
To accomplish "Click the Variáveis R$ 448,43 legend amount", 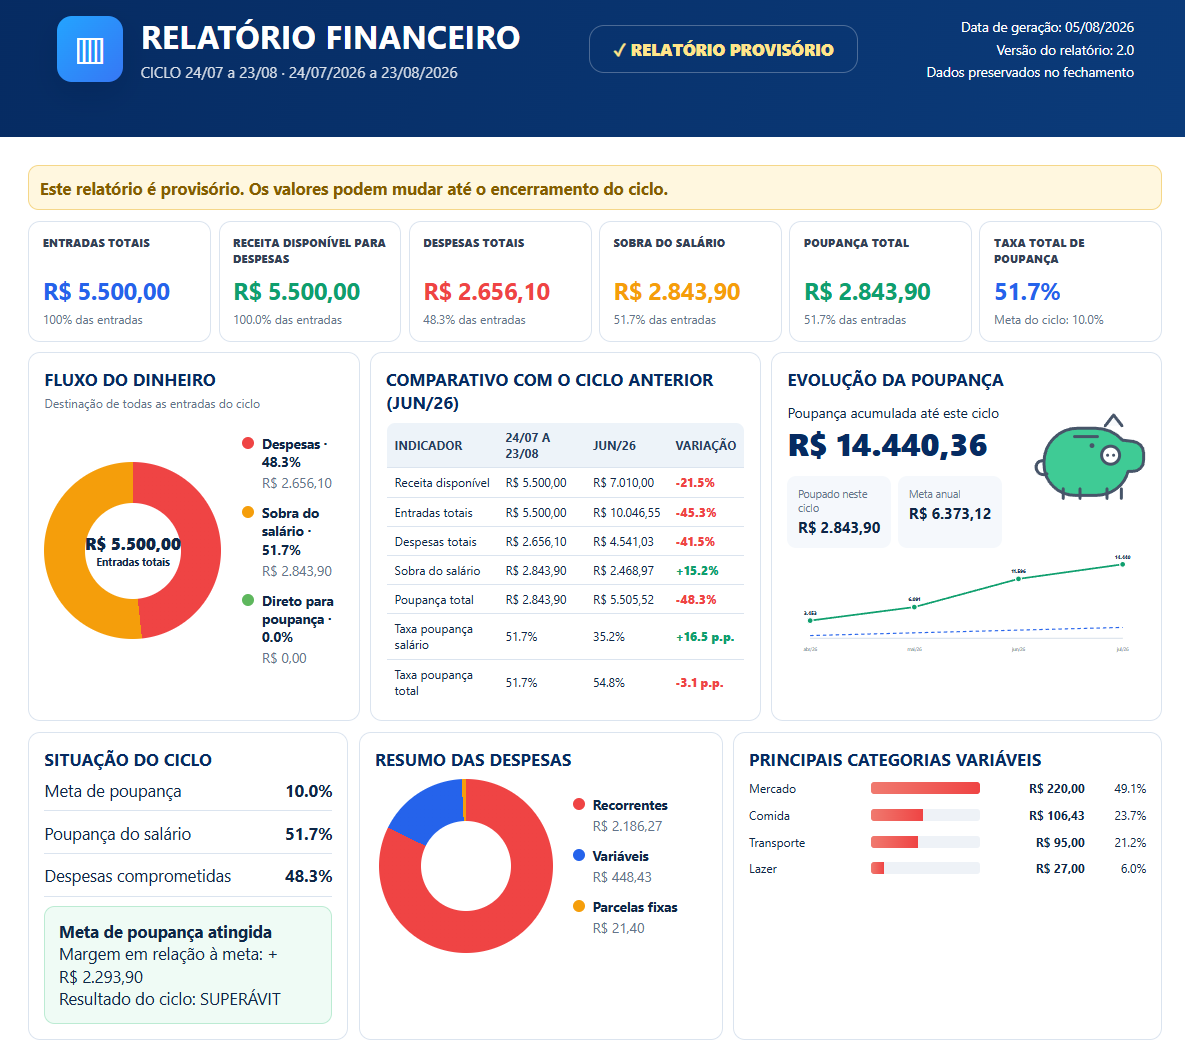I will pos(622,877).
